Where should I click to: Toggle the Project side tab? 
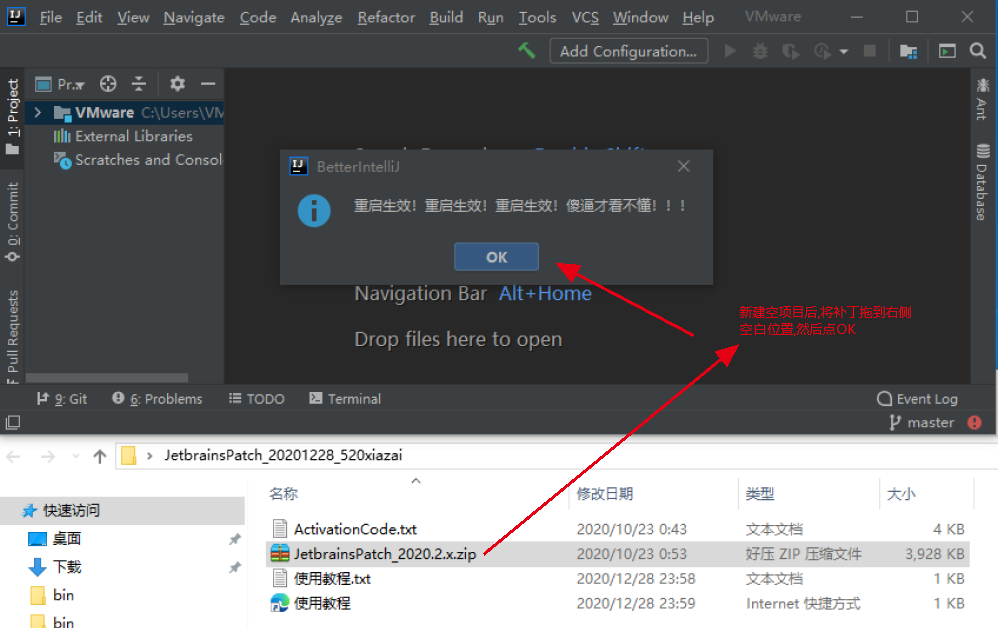12,118
